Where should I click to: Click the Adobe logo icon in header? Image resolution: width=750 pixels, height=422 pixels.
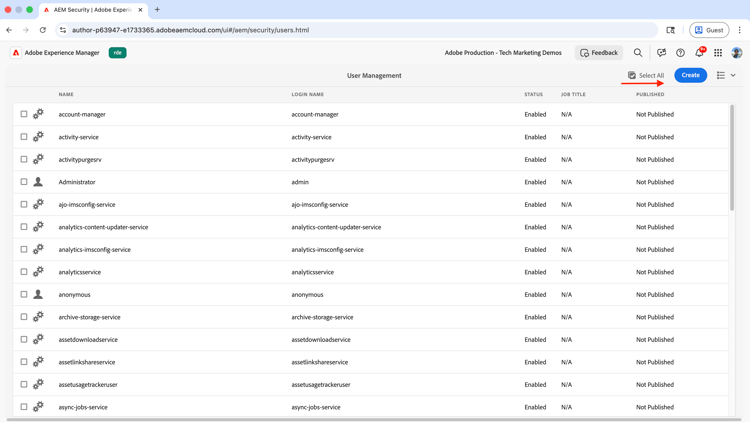[16, 53]
